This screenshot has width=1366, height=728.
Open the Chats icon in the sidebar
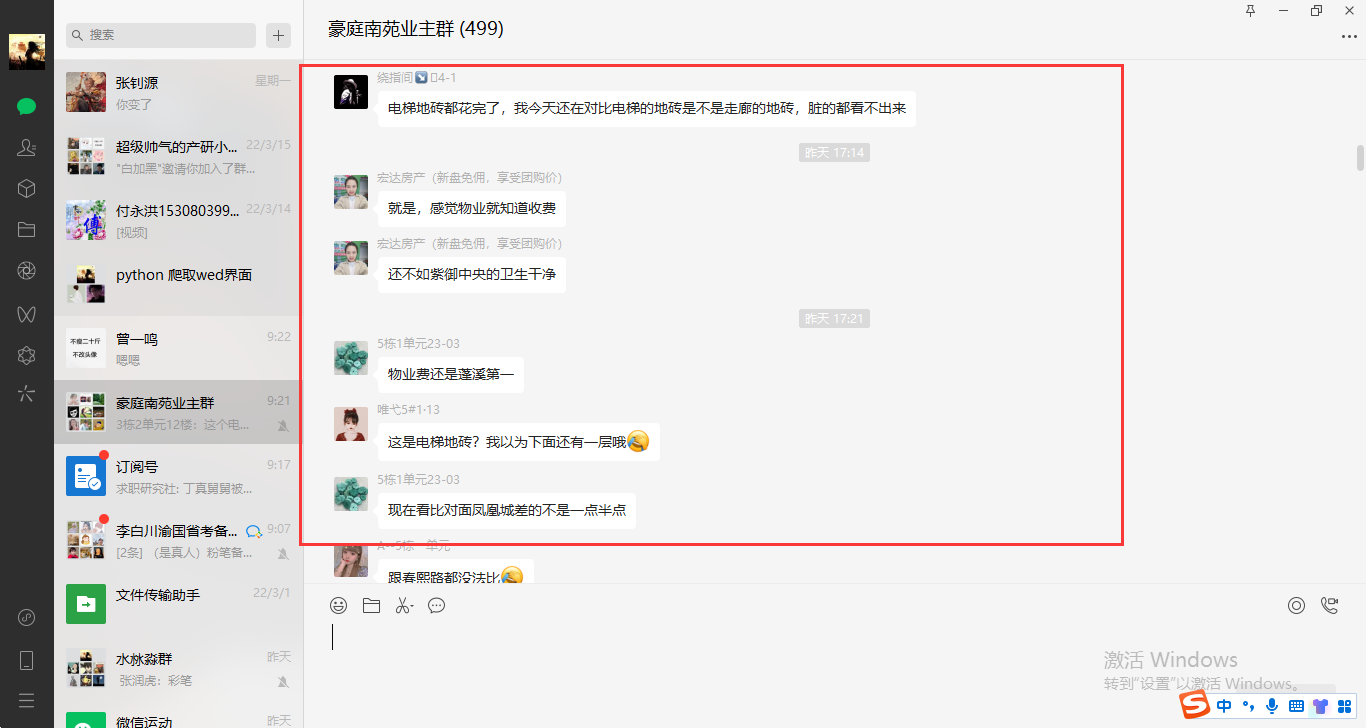point(26,106)
